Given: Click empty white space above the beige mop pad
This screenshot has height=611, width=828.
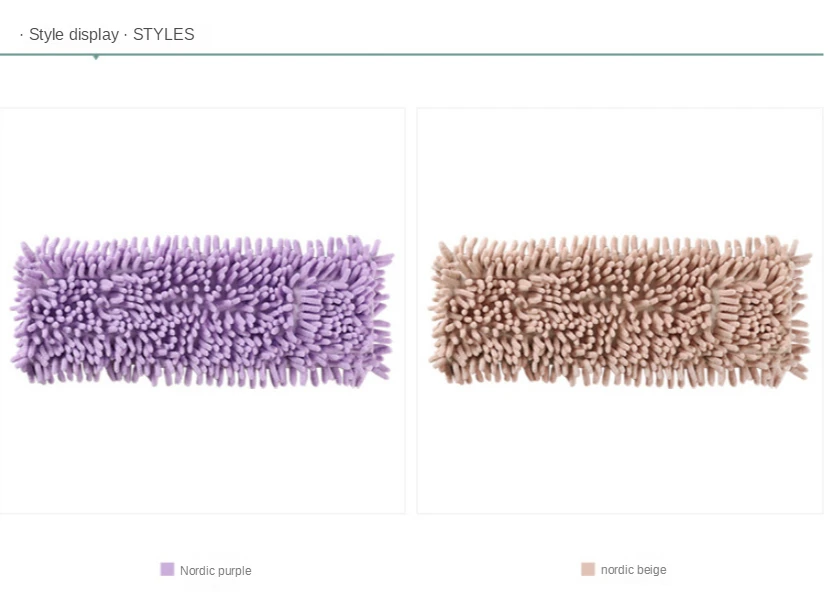Looking at the screenshot, I should click(x=620, y=169).
